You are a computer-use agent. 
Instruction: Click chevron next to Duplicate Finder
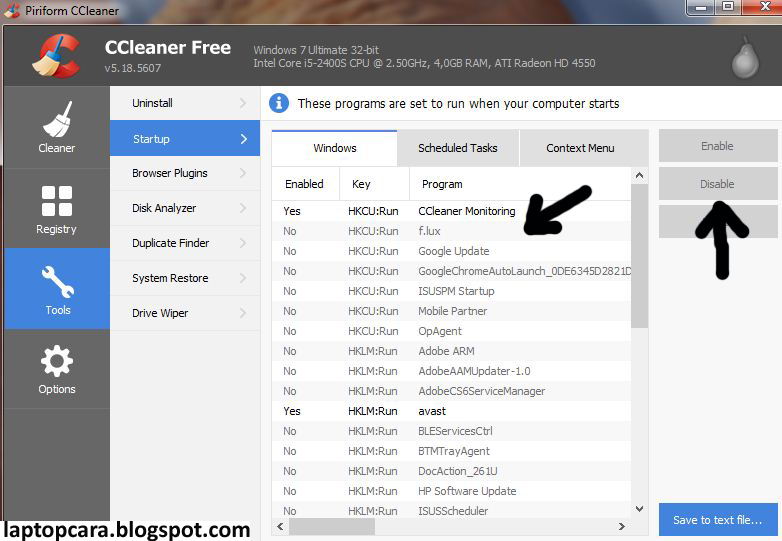click(243, 243)
